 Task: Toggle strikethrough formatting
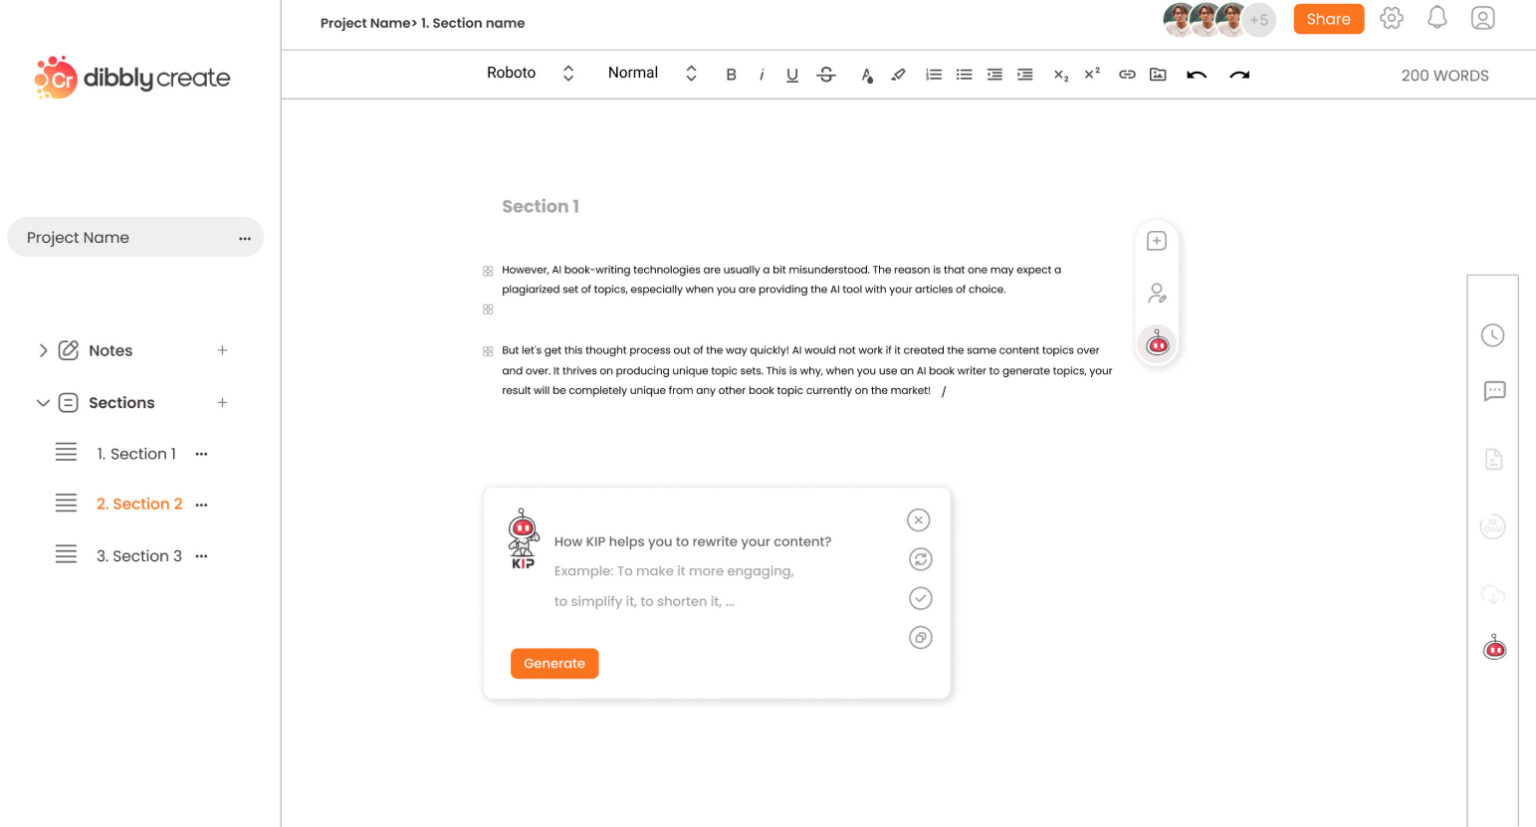[826, 74]
